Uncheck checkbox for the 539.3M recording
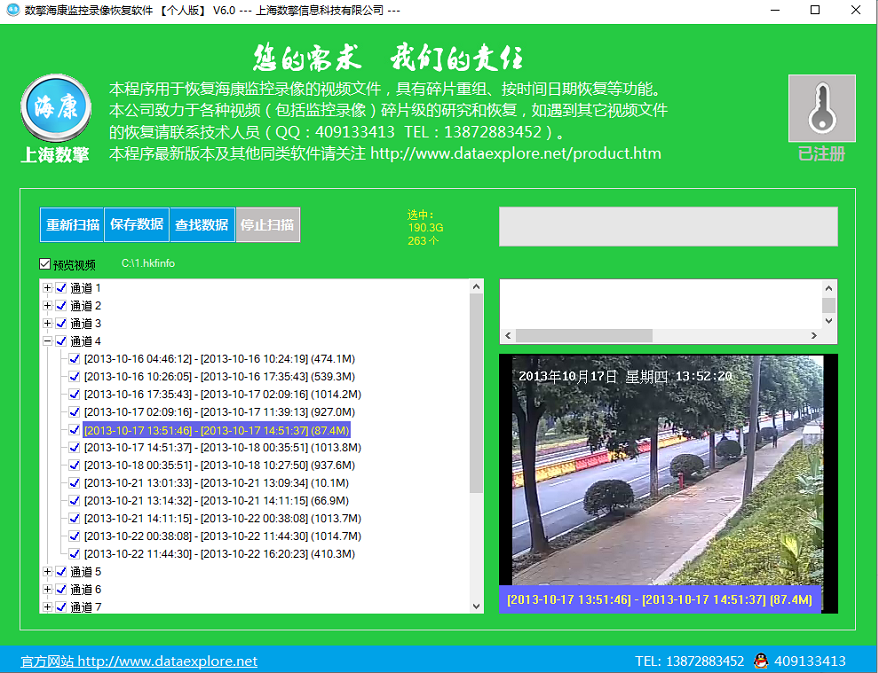The image size is (878, 673). [x=74, y=377]
